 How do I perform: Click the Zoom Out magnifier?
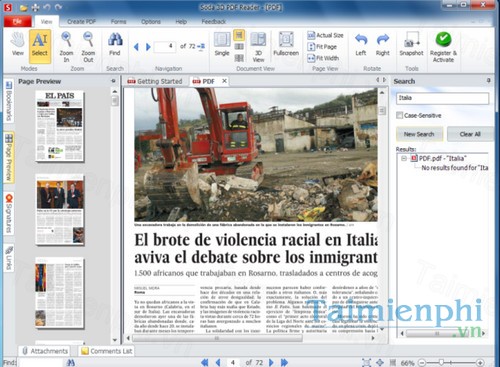click(x=88, y=47)
